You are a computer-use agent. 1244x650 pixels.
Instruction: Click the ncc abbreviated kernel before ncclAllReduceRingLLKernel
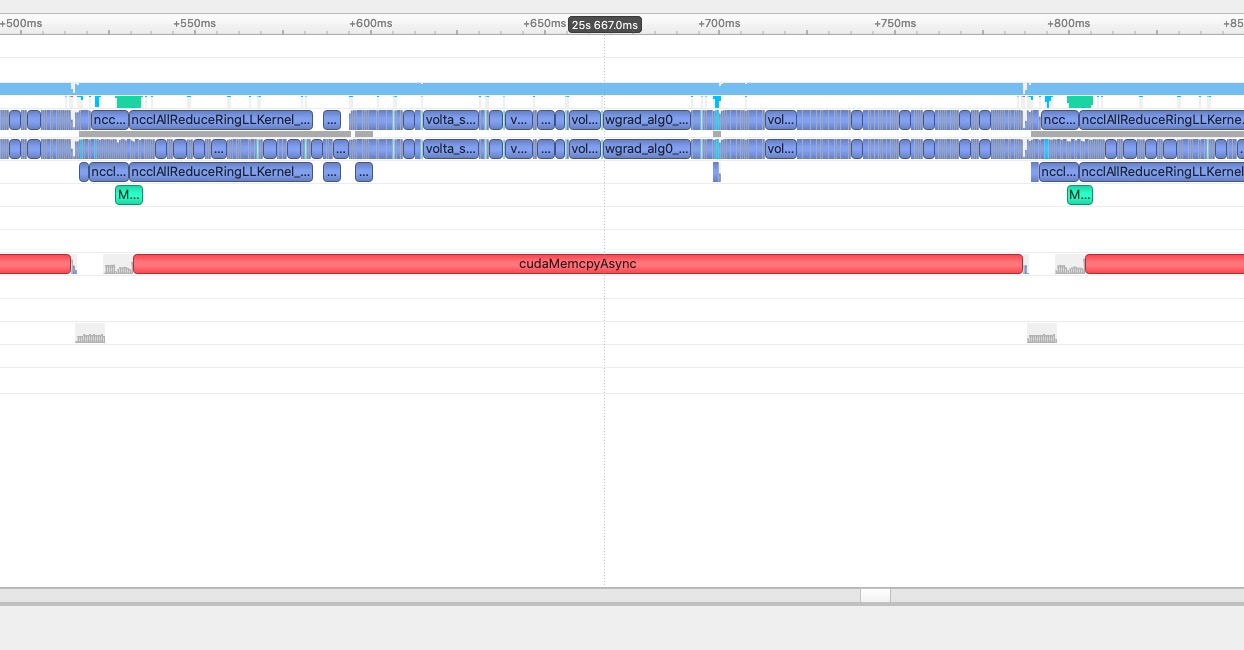point(109,120)
